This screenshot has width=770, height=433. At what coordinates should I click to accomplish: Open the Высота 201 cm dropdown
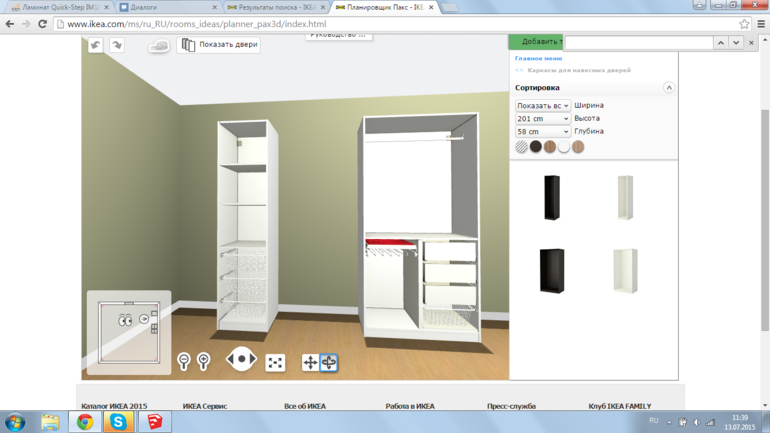coord(542,119)
